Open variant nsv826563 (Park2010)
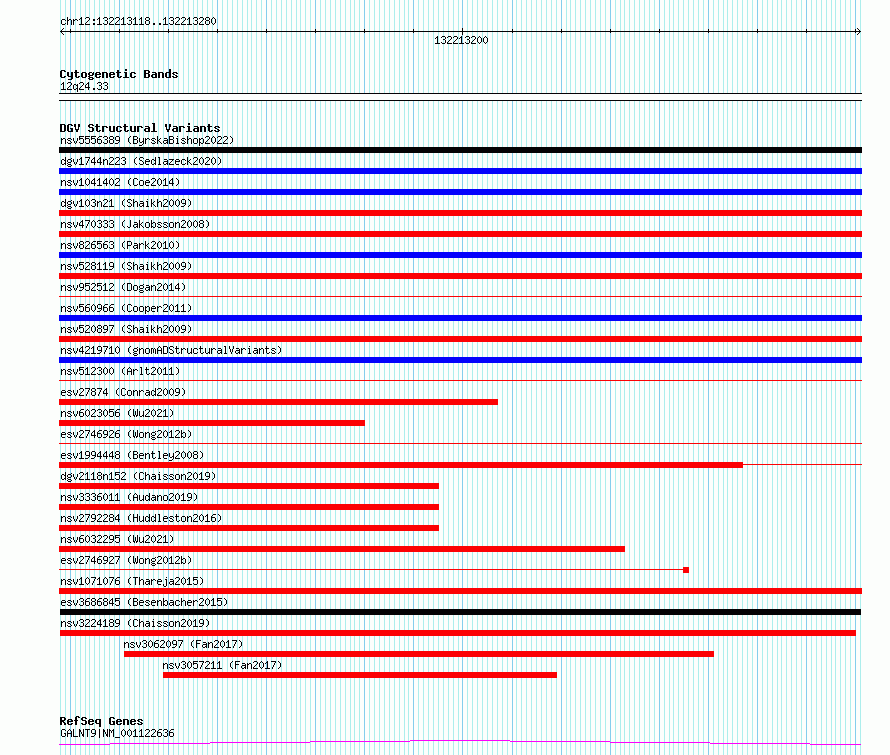 tap(120, 245)
